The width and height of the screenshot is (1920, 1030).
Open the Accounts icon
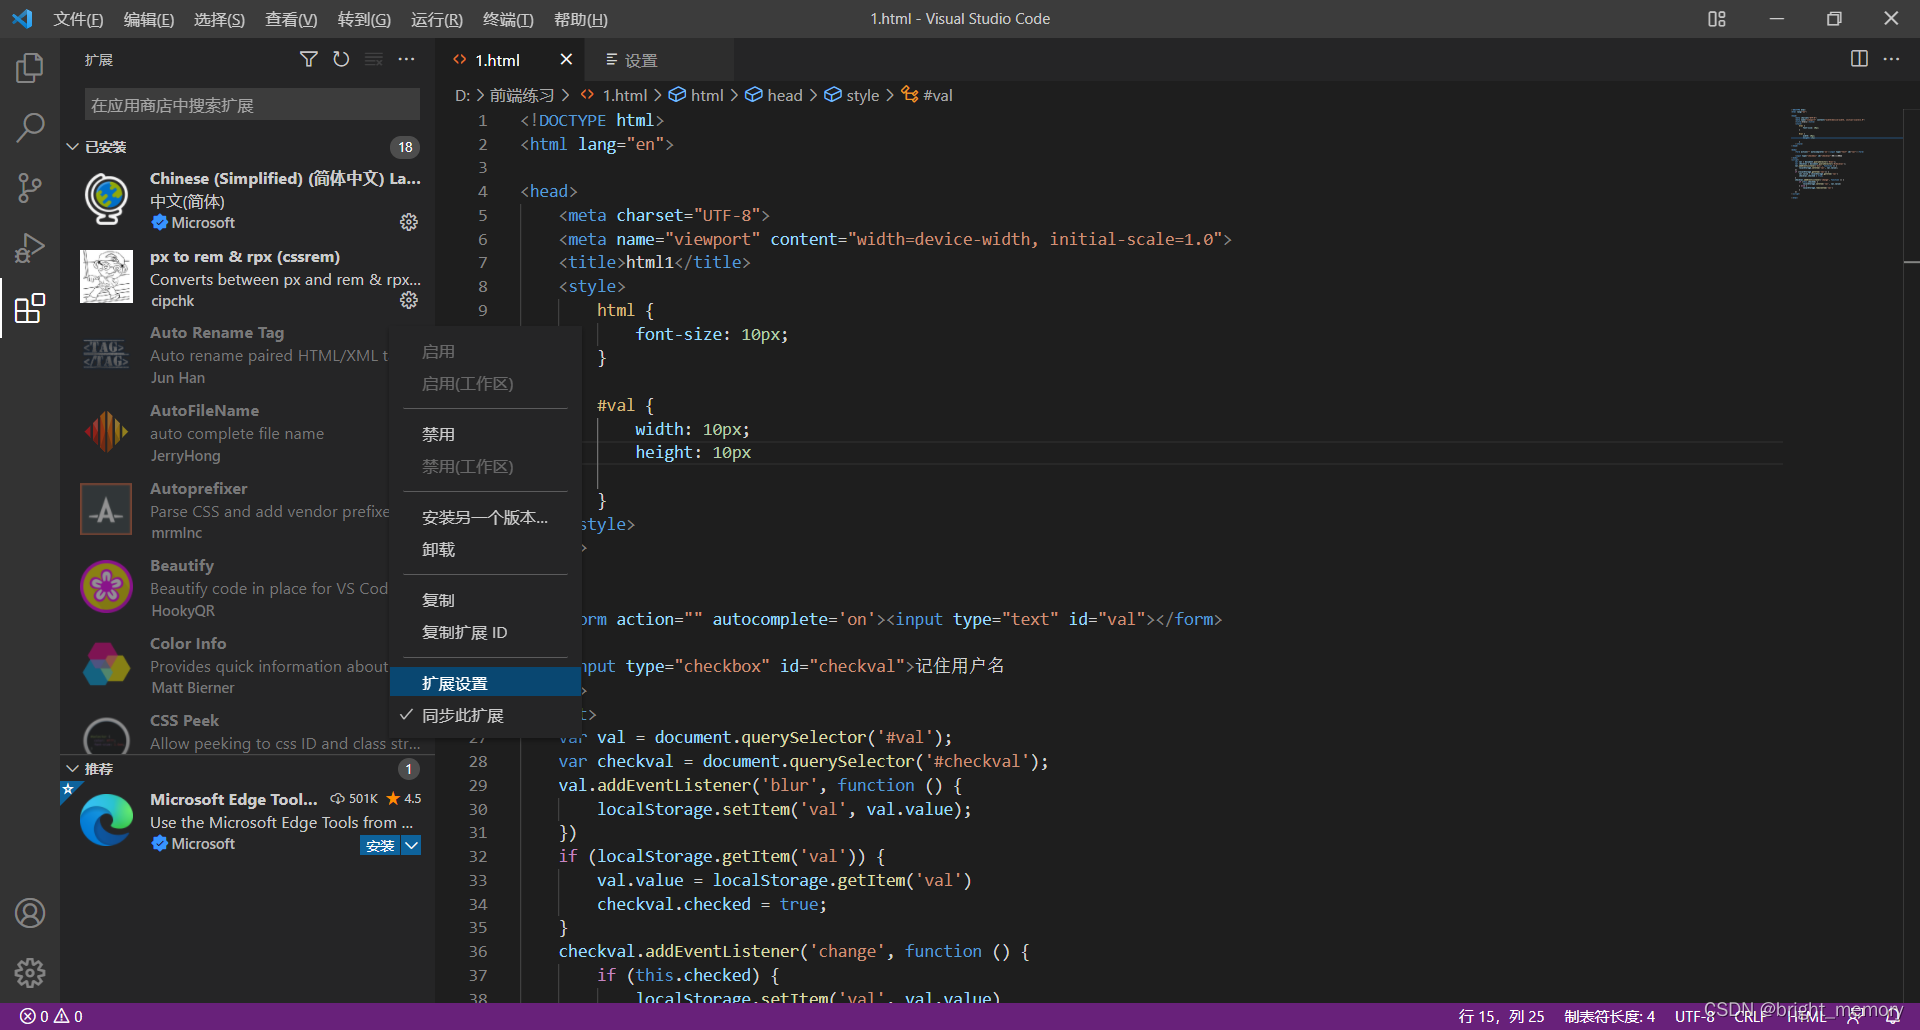click(x=30, y=913)
